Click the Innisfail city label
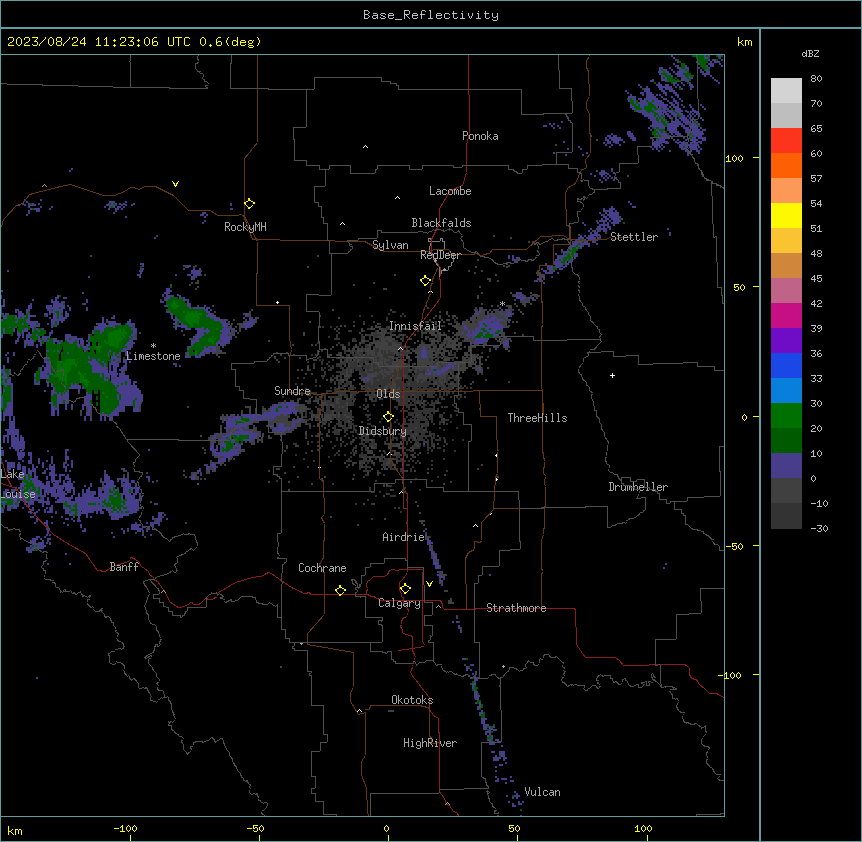Viewport: 862px width, 842px height. [x=415, y=326]
